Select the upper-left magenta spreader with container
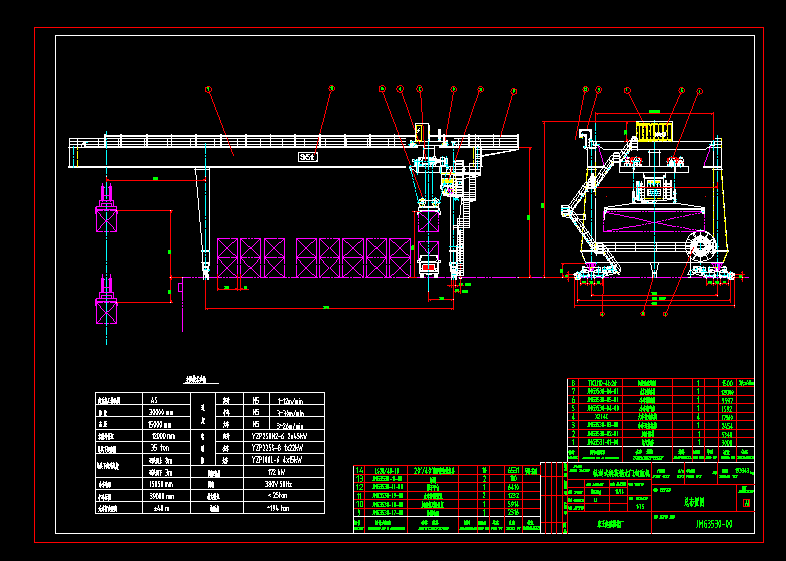The height and width of the screenshot is (561, 786). point(106,210)
